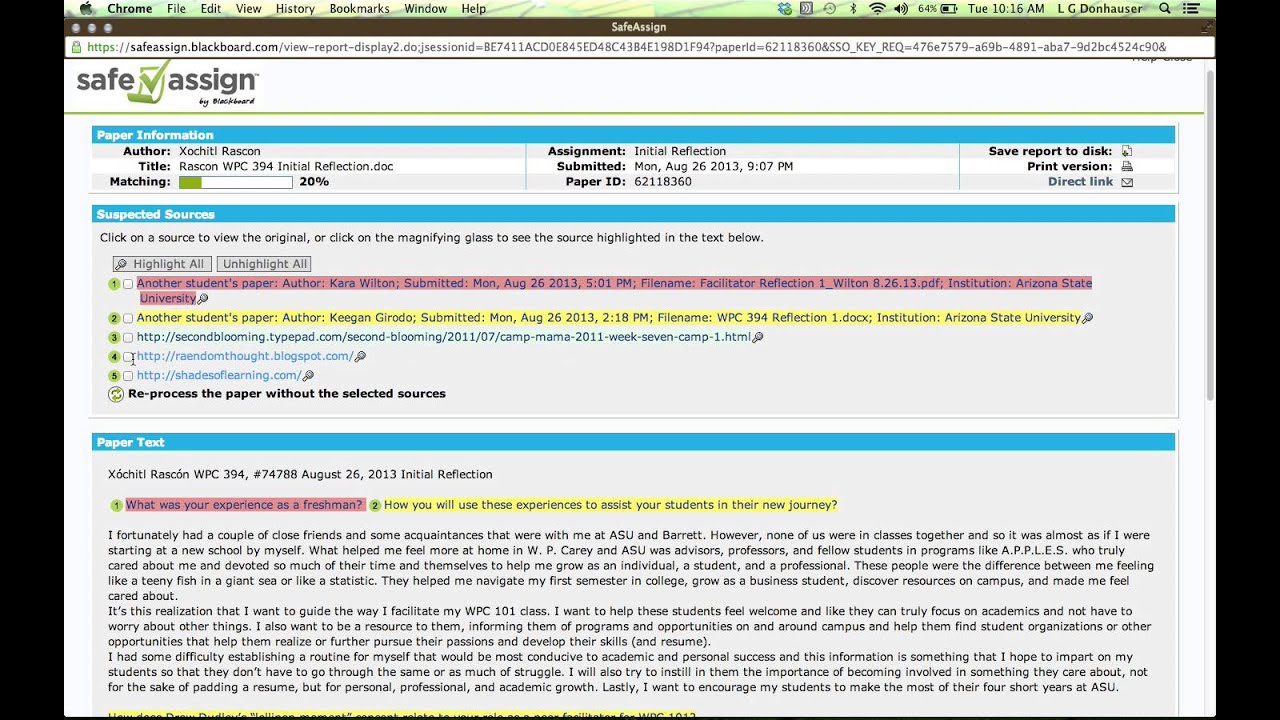Click magnifying glass for secondblooming.typepad source
Viewport: 1280px width, 720px height.
click(758, 337)
